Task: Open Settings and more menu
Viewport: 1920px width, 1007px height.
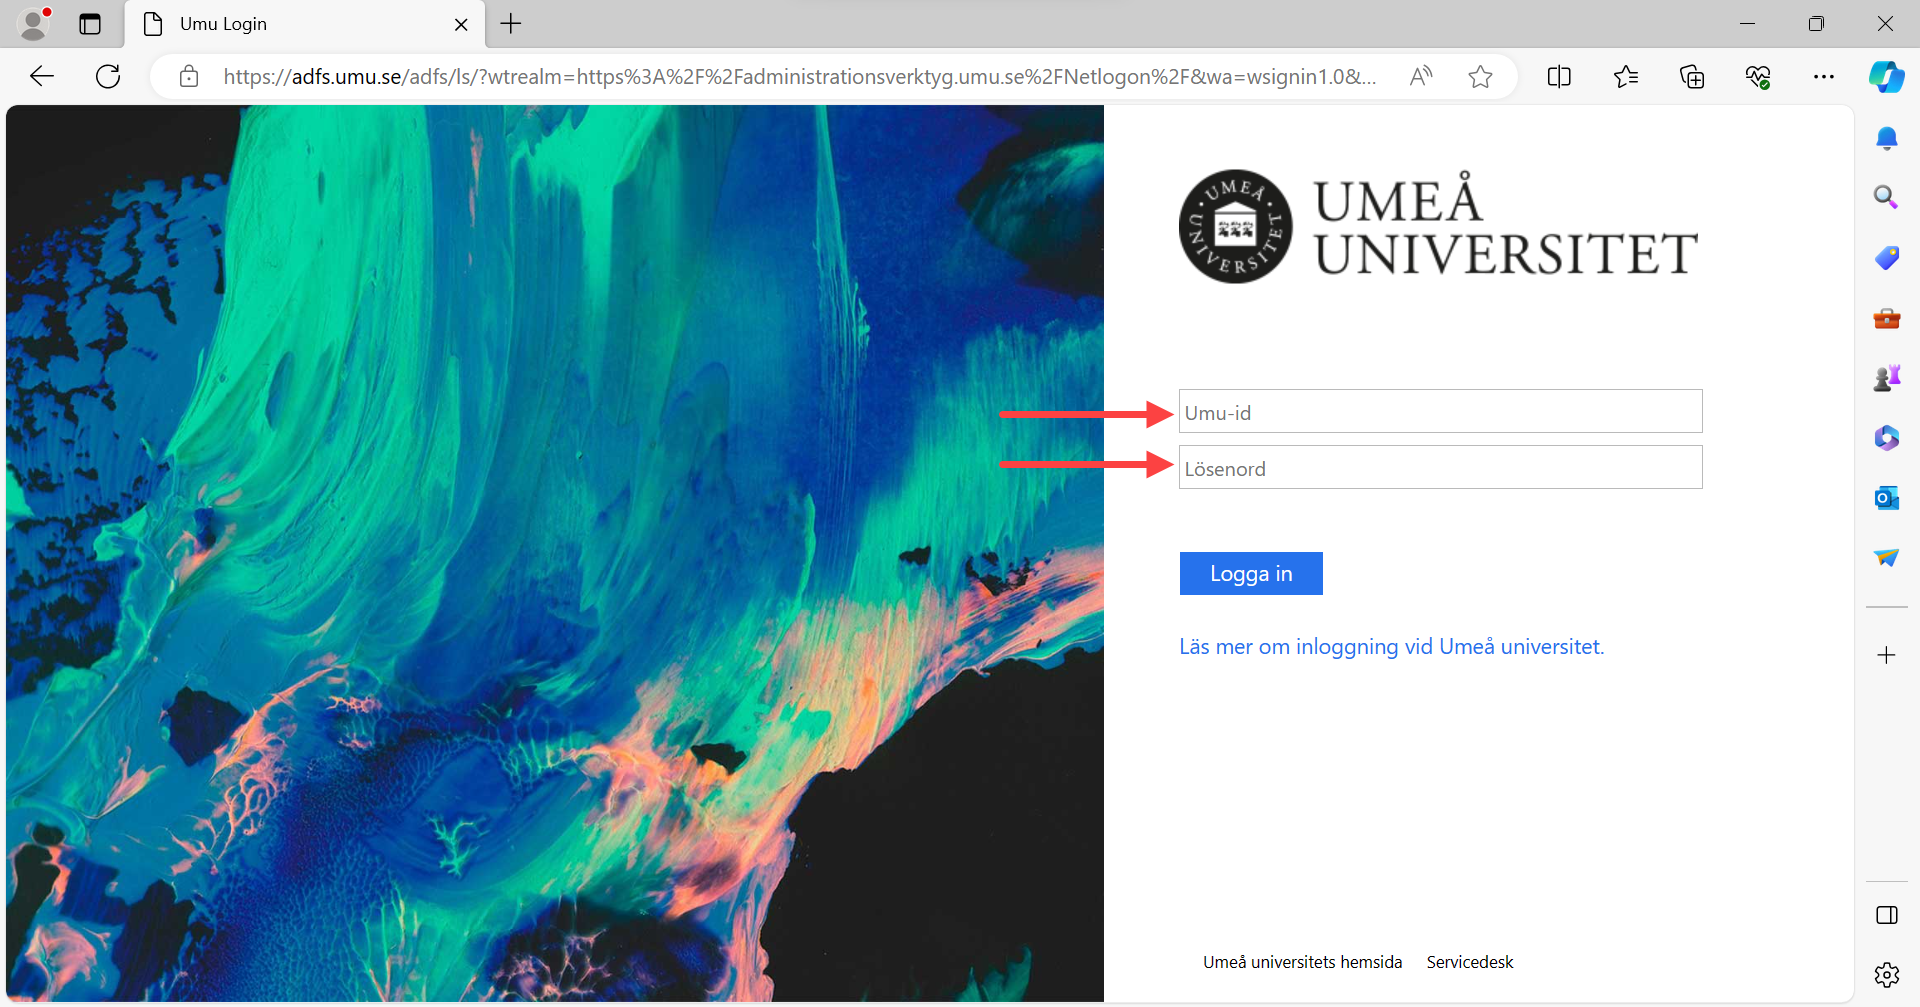Action: click(1824, 76)
